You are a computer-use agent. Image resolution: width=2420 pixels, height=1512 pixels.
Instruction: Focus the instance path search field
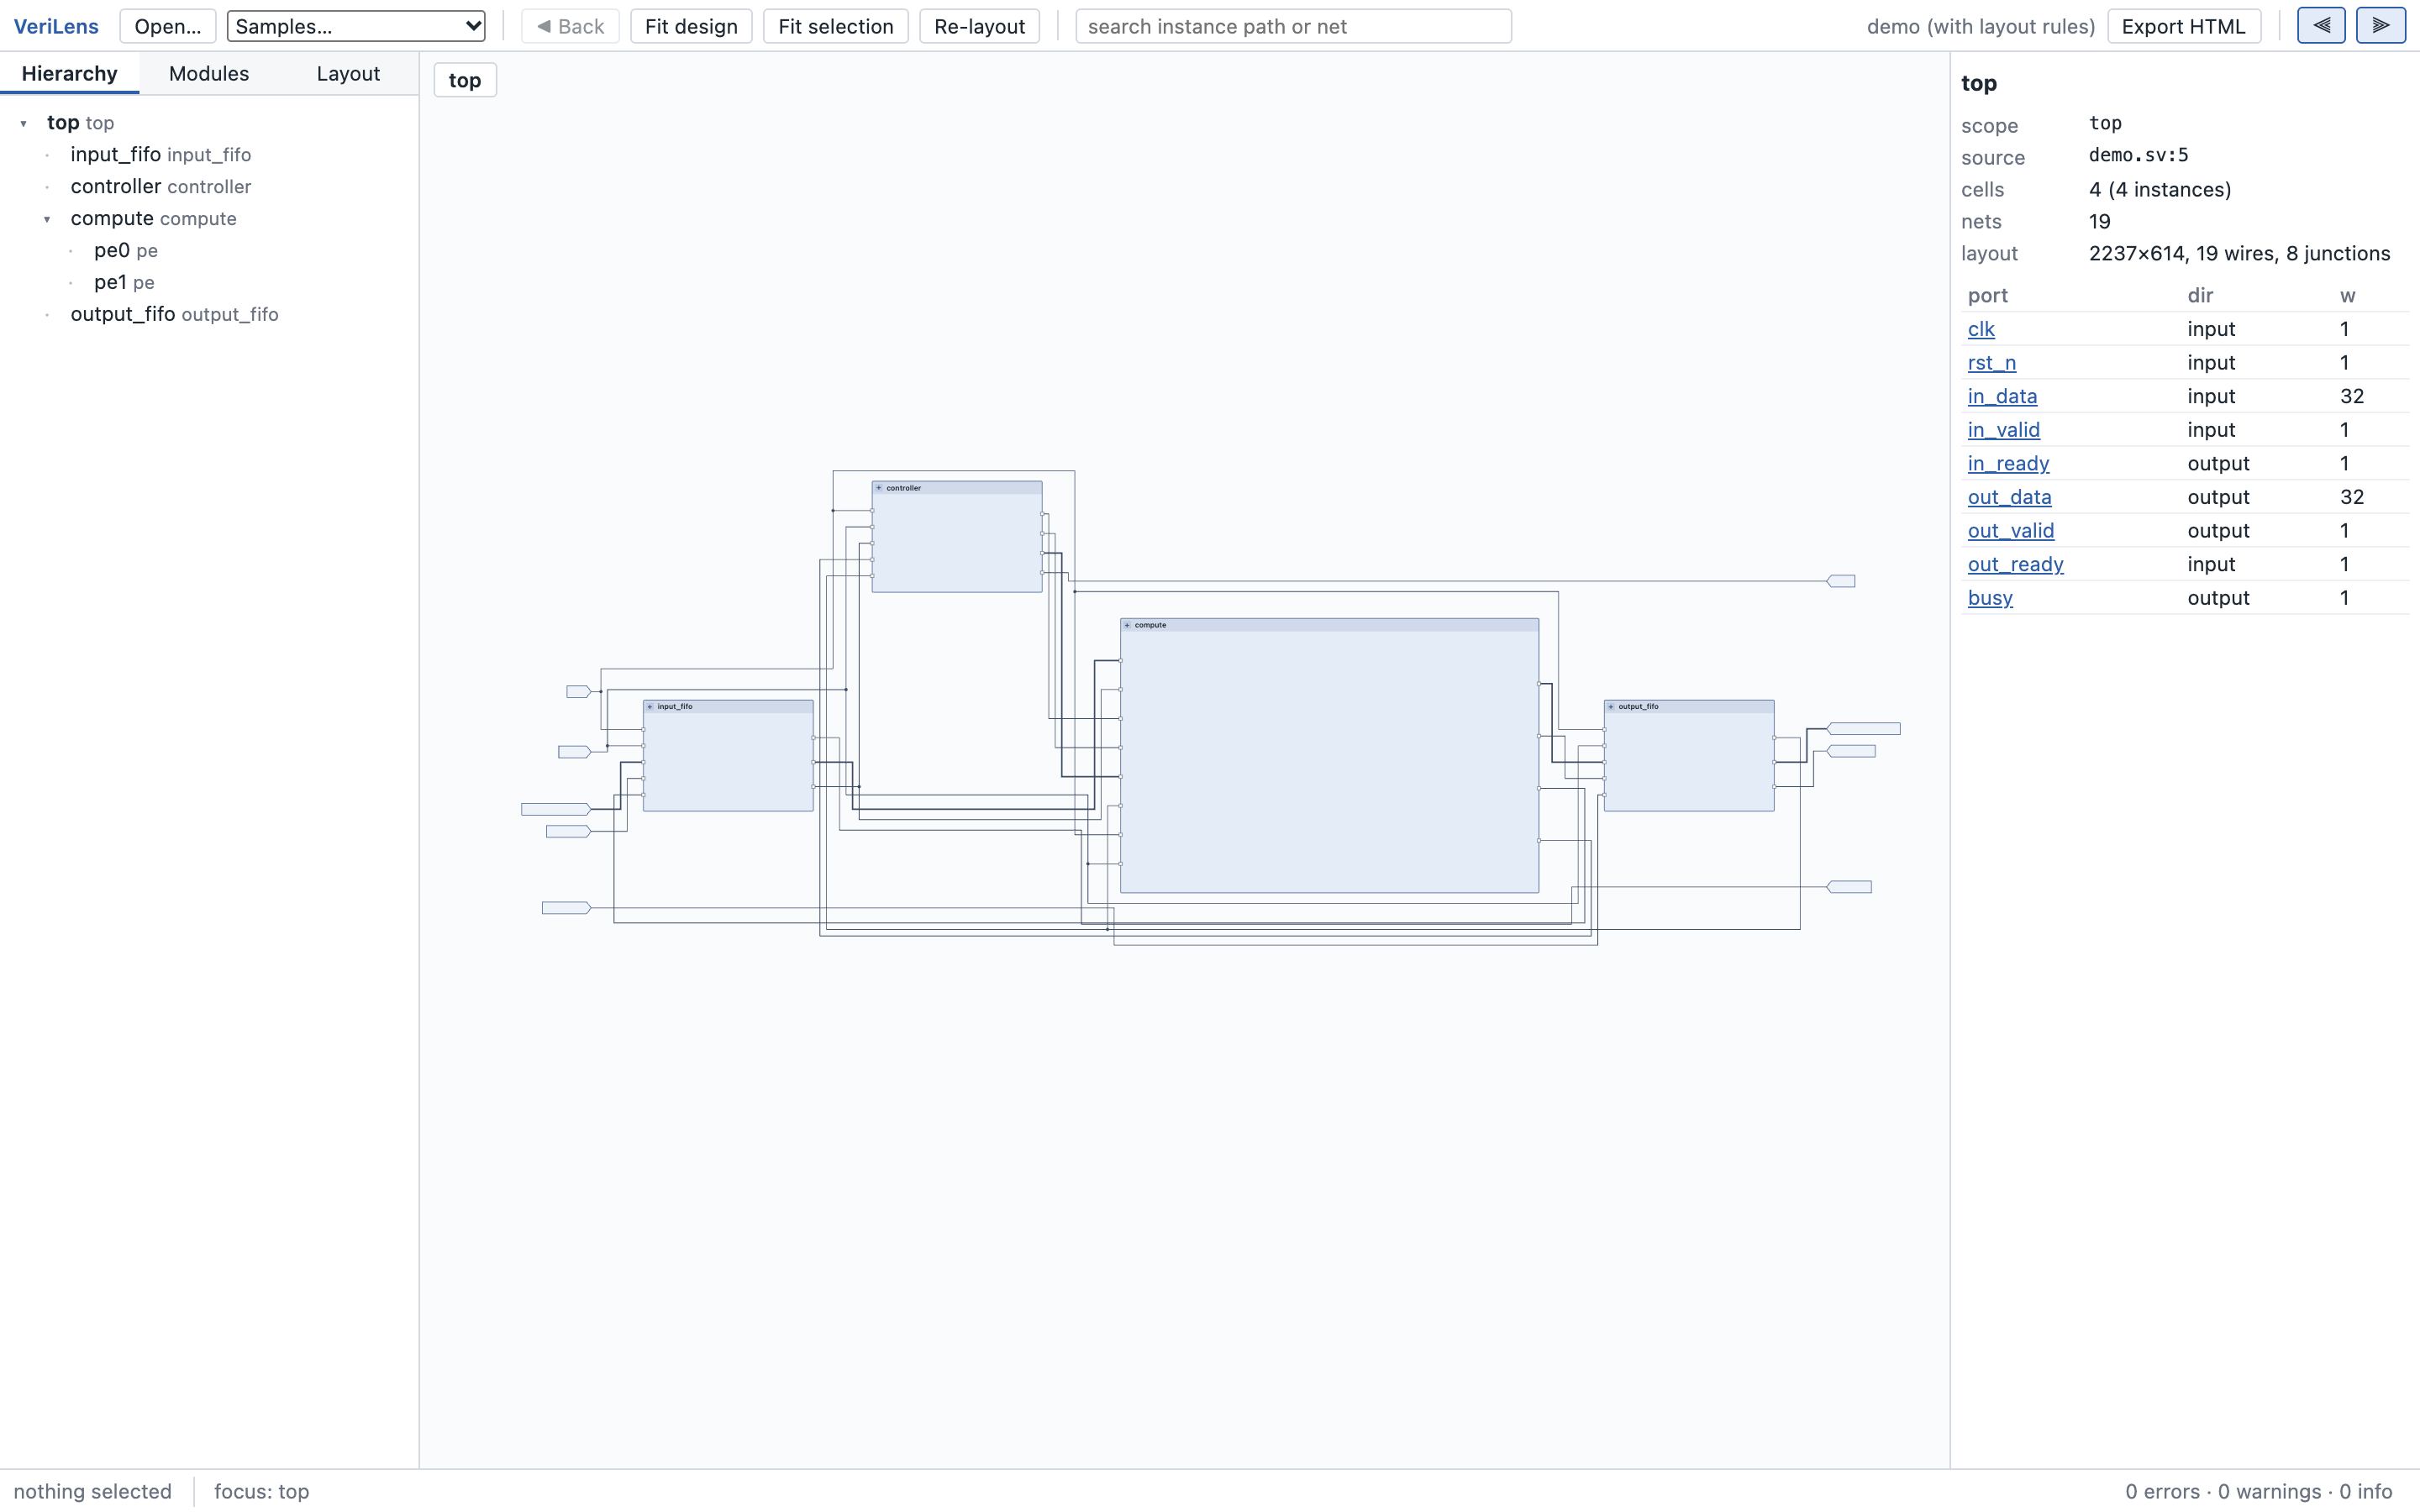(1293, 26)
